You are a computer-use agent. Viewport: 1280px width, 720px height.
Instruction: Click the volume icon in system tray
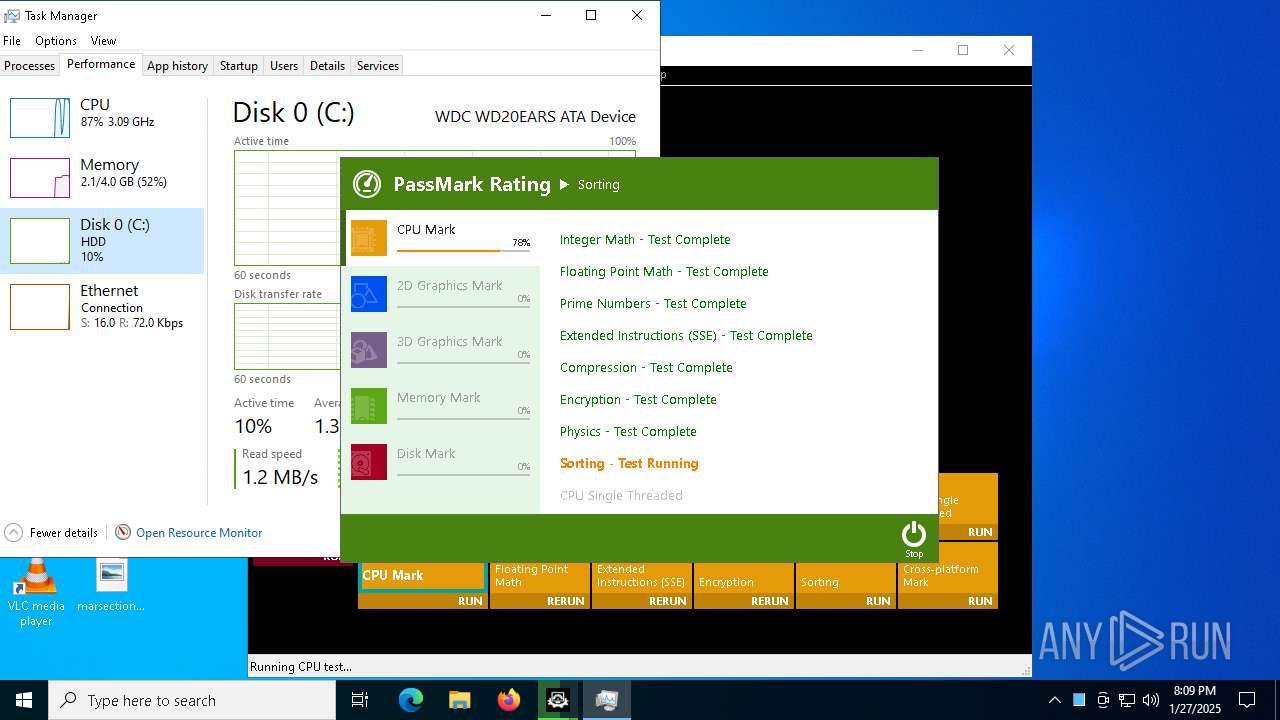1150,700
